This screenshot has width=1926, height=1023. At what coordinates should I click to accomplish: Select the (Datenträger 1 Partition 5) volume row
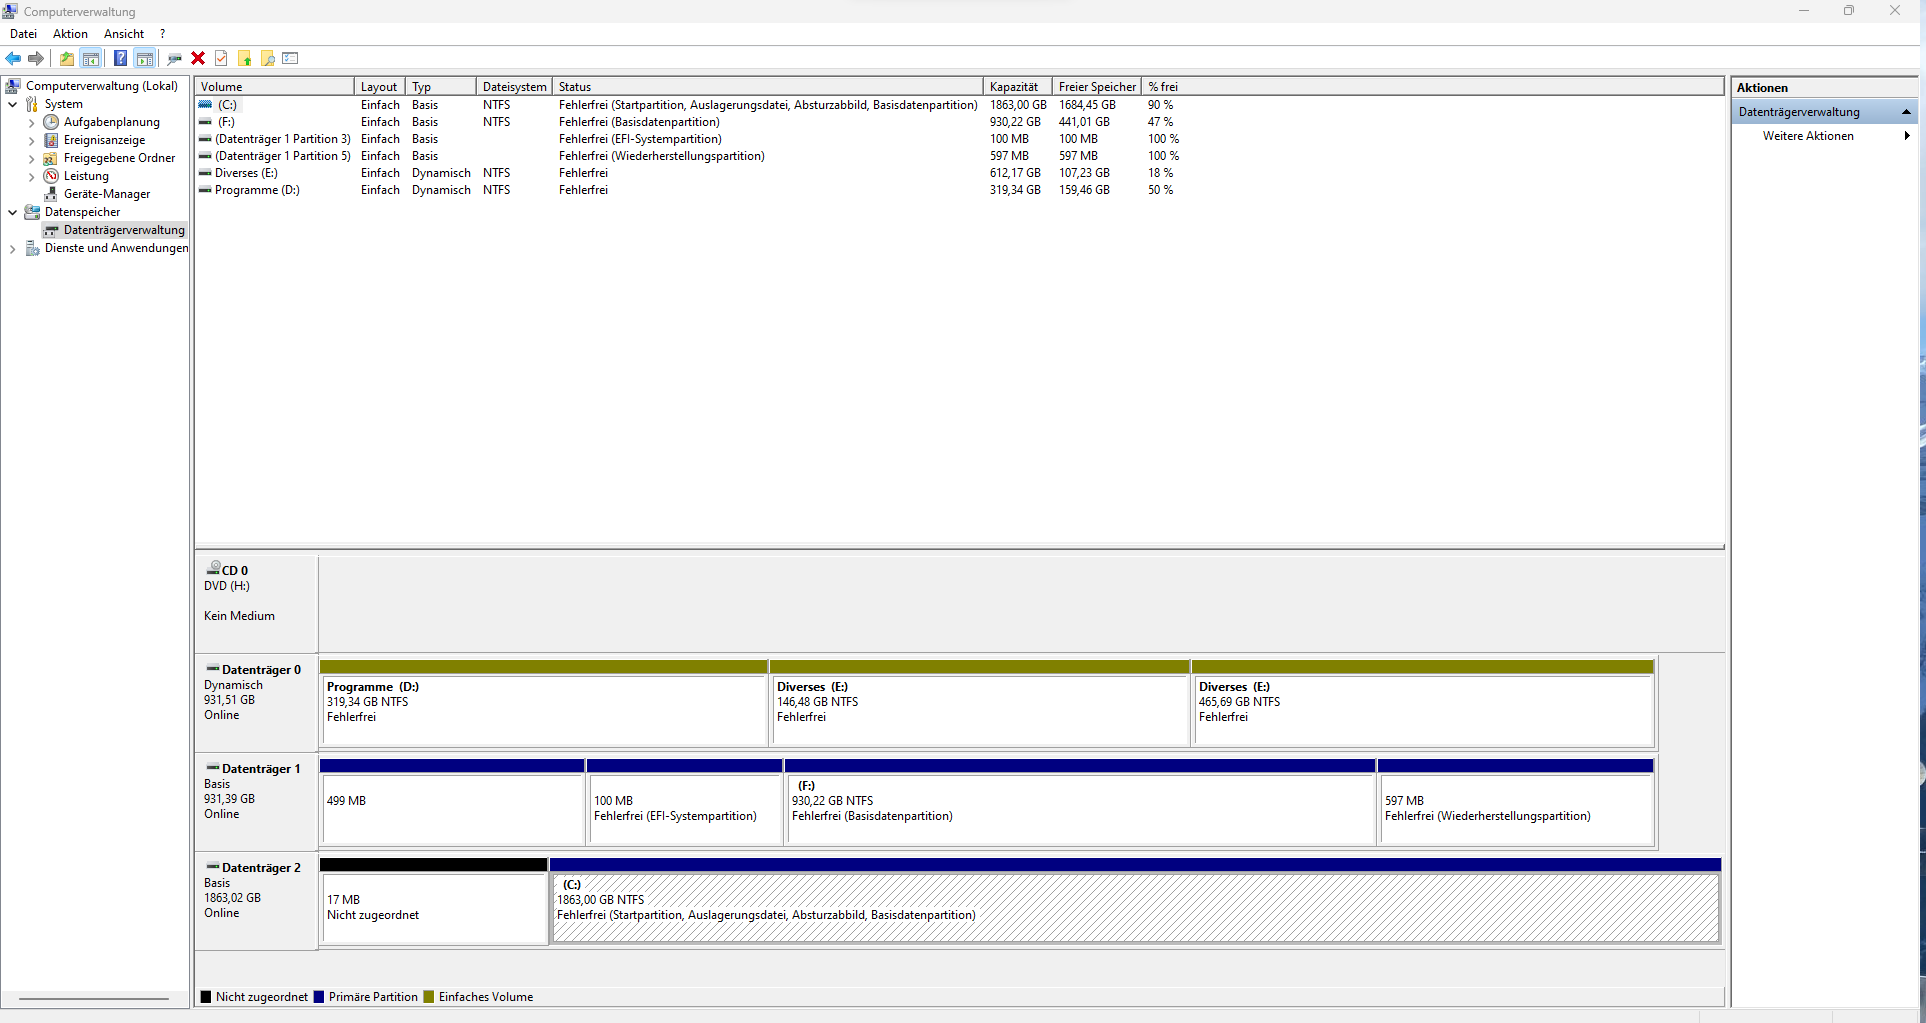(690, 156)
